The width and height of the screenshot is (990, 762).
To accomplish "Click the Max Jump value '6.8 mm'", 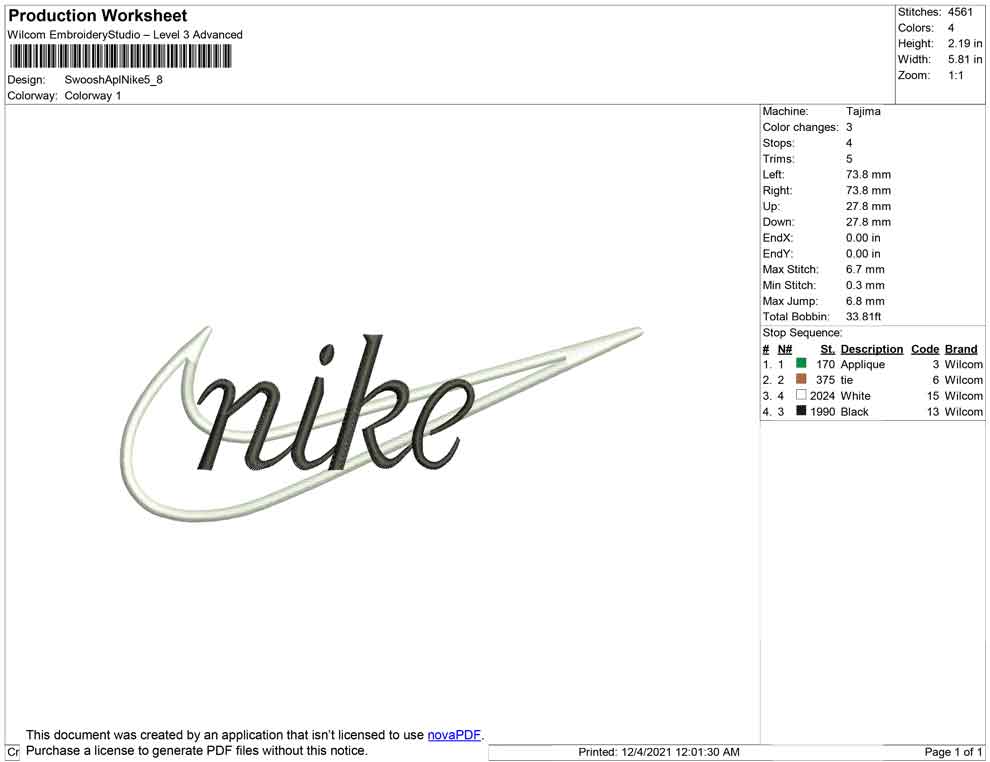I will pos(865,301).
